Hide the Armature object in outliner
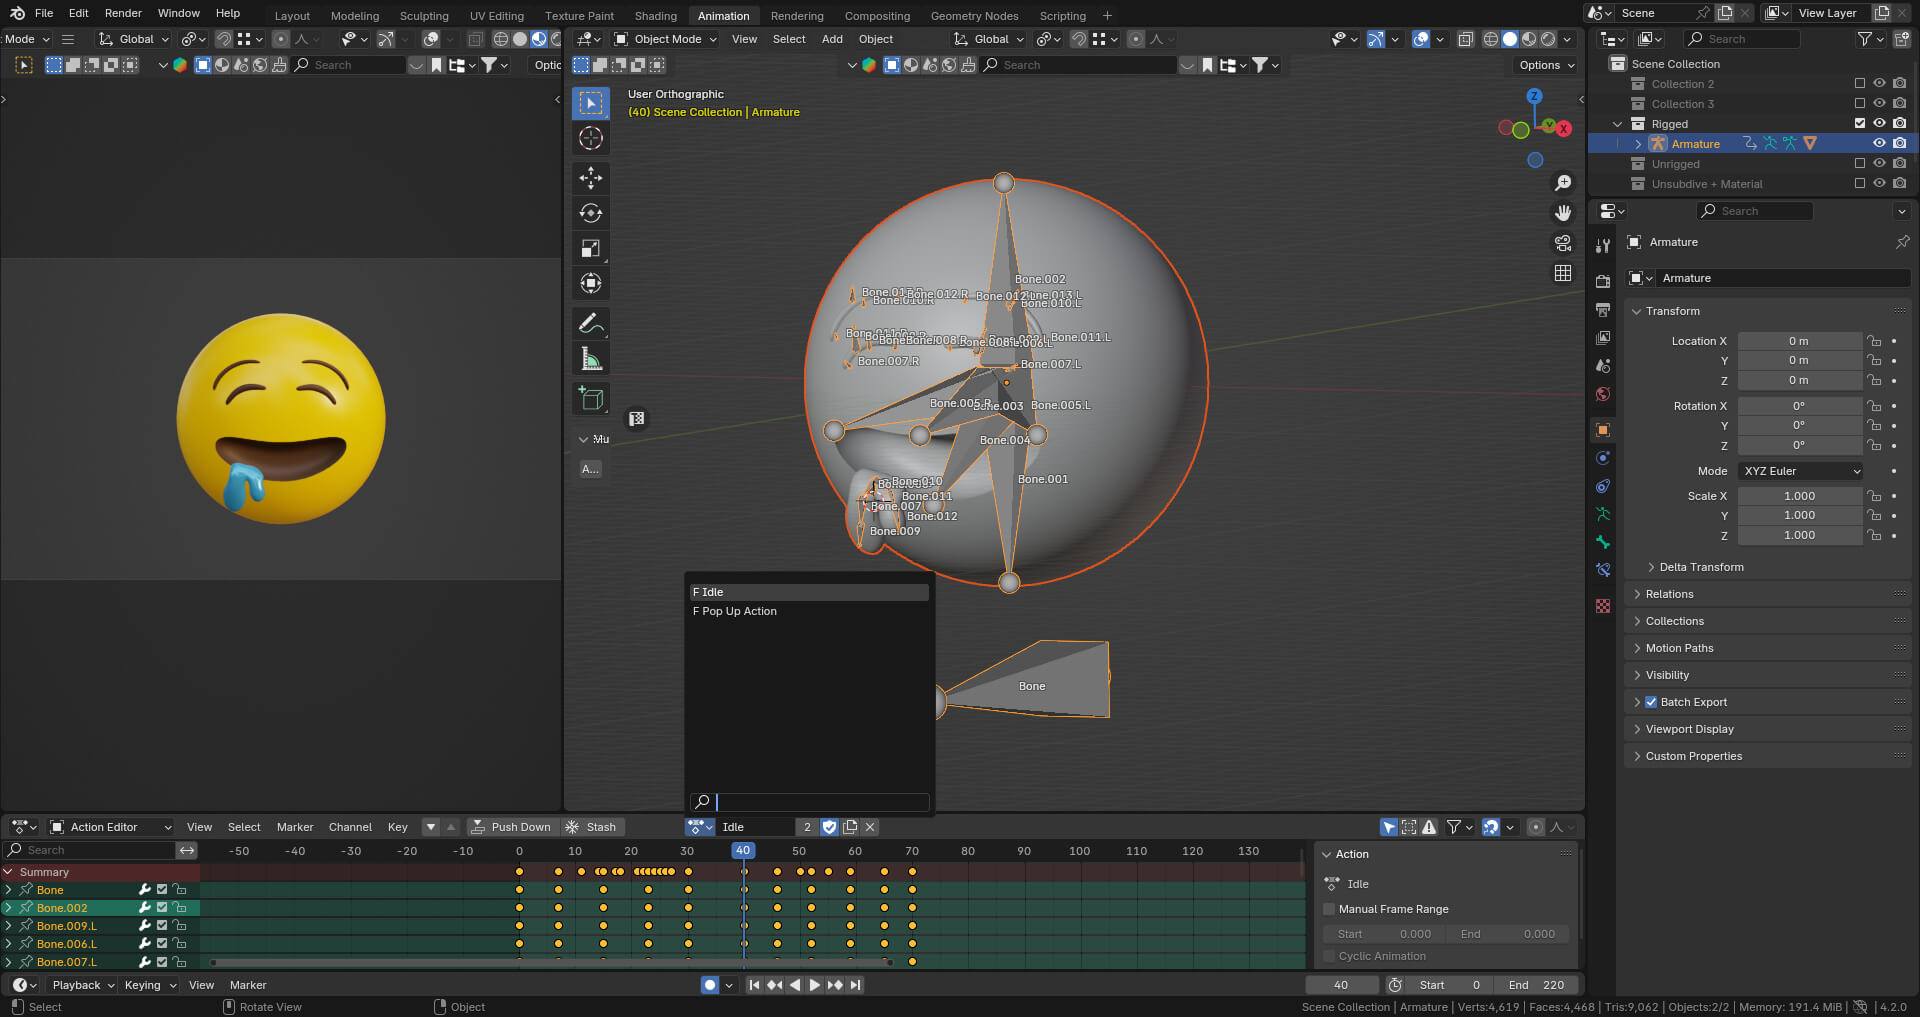This screenshot has width=1920, height=1017. (1879, 144)
